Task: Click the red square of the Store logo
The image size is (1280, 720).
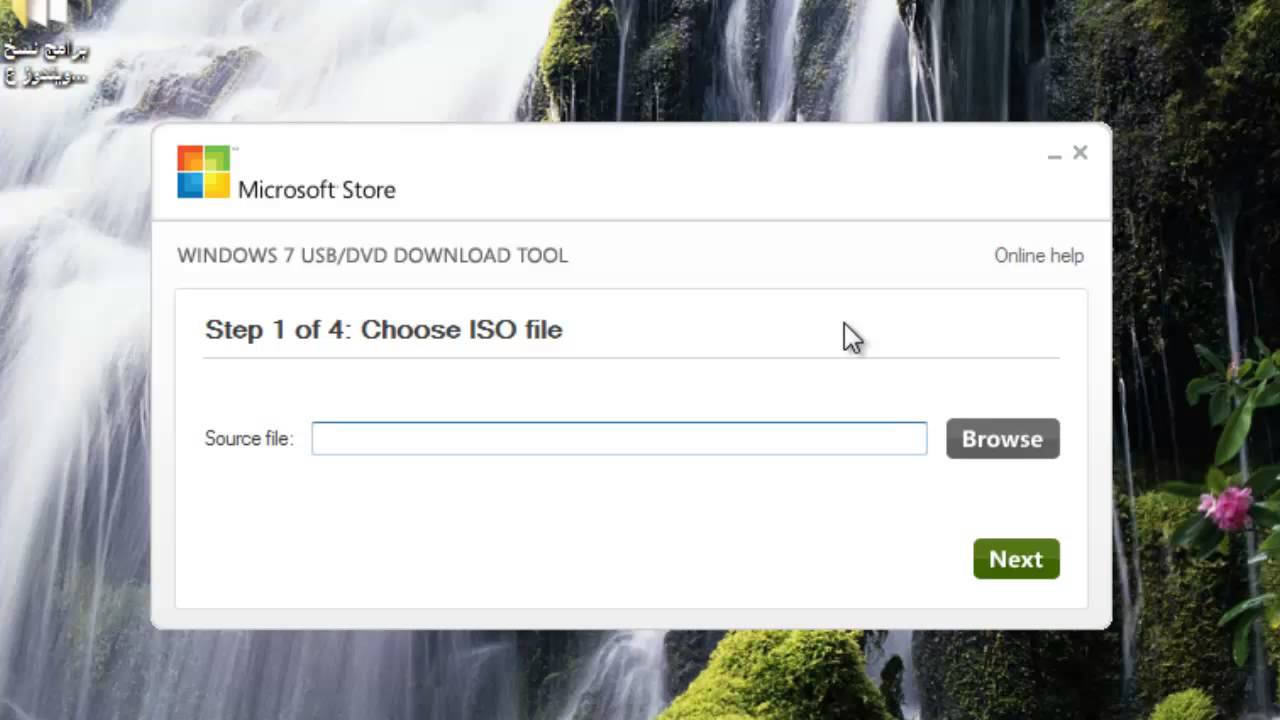Action: coord(188,158)
